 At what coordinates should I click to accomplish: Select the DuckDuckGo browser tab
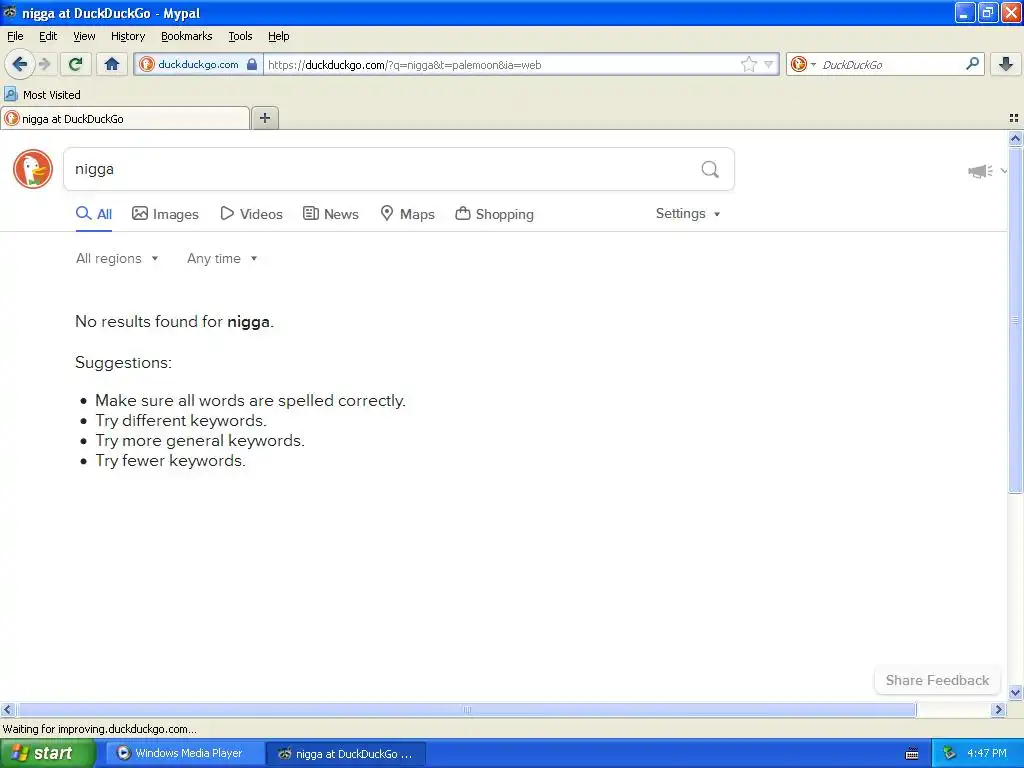point(125,119)
